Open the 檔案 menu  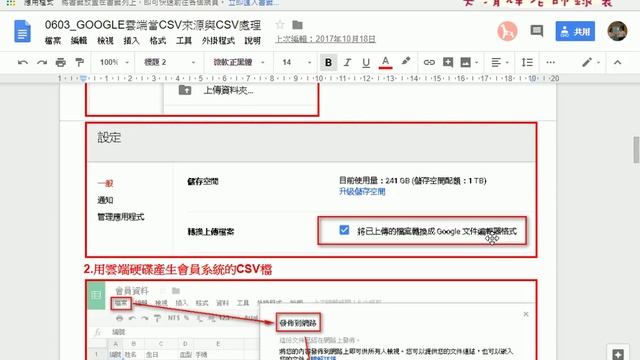tap(53, 41)
